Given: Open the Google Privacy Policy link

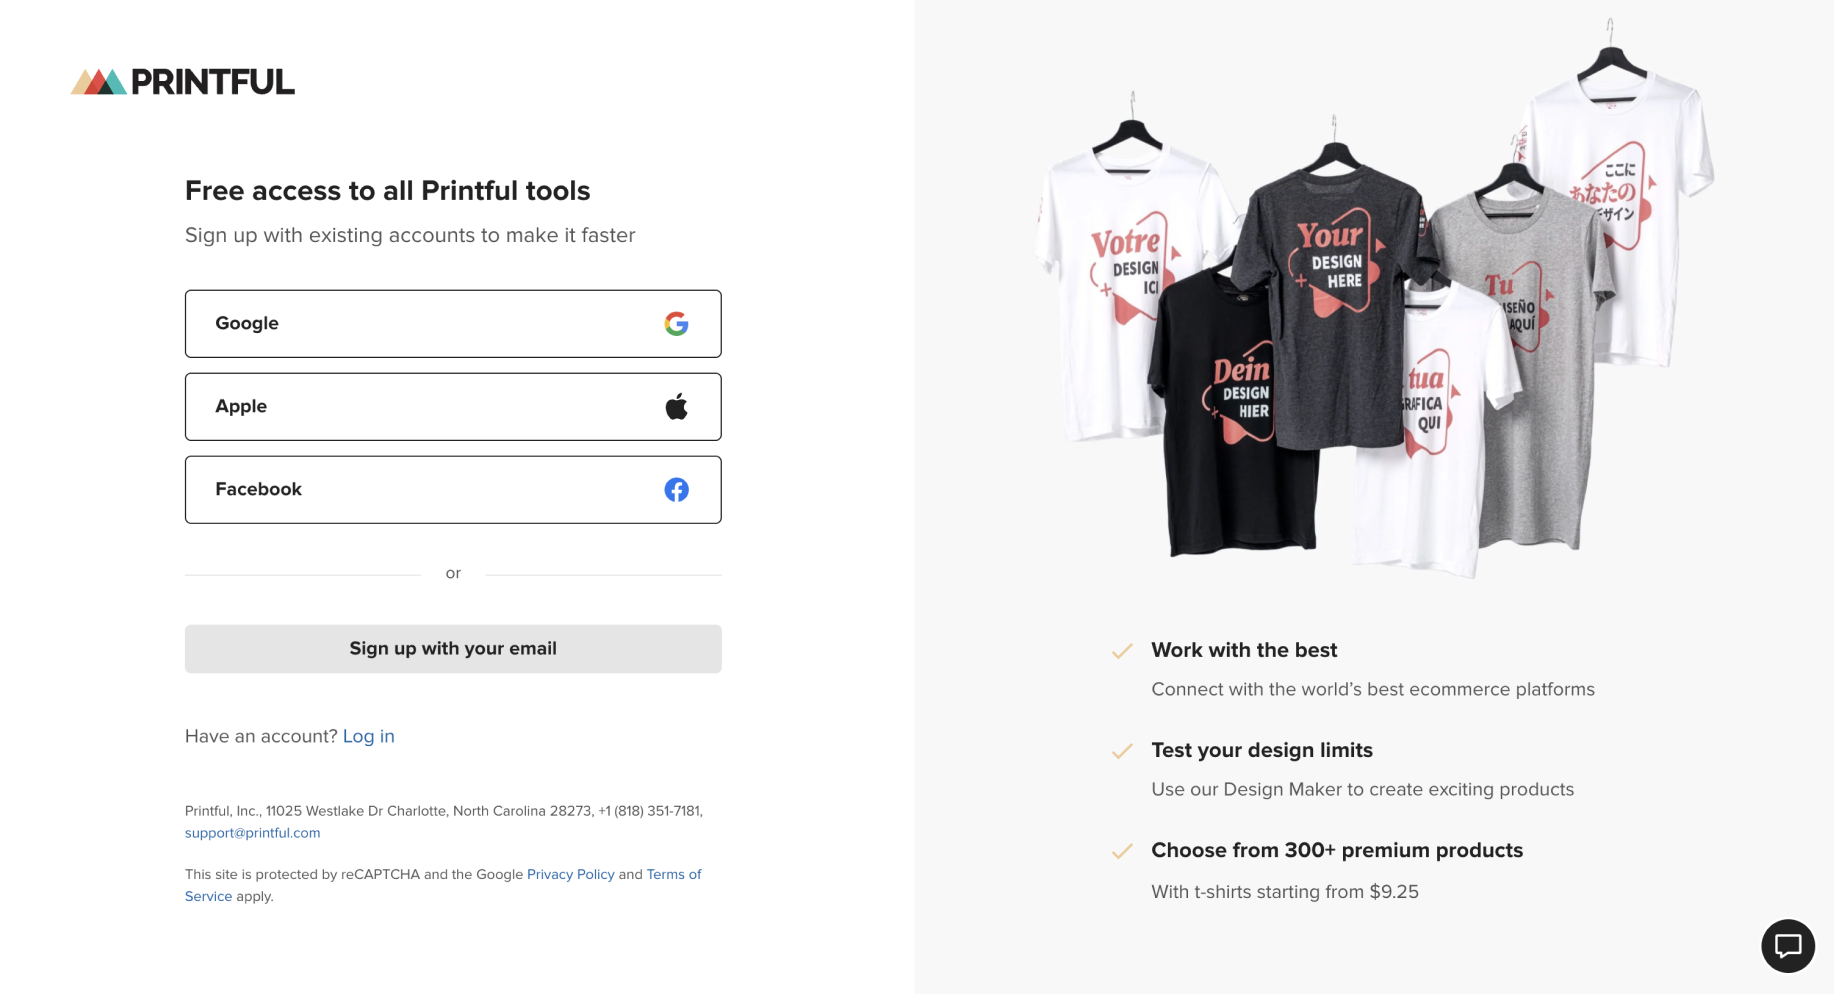Looking at the screenshot, I should [x=570, y=874].
